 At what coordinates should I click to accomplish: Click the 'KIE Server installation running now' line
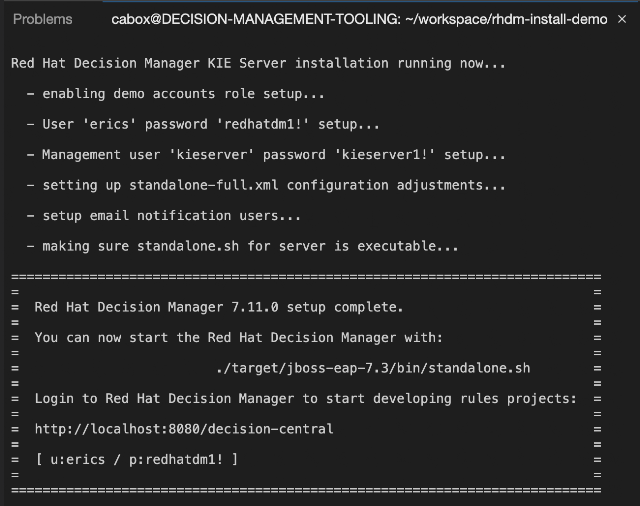(258, 63)
